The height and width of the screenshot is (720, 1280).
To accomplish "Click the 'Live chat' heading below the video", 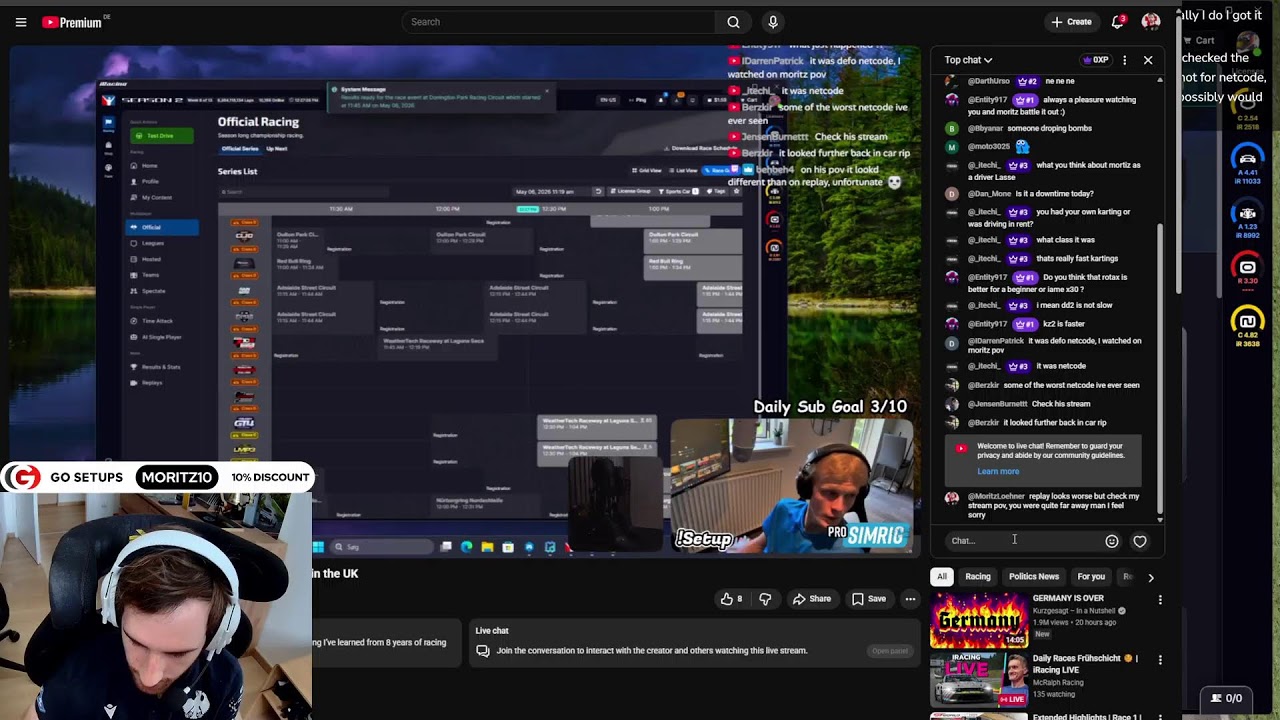I will (492, 631).
